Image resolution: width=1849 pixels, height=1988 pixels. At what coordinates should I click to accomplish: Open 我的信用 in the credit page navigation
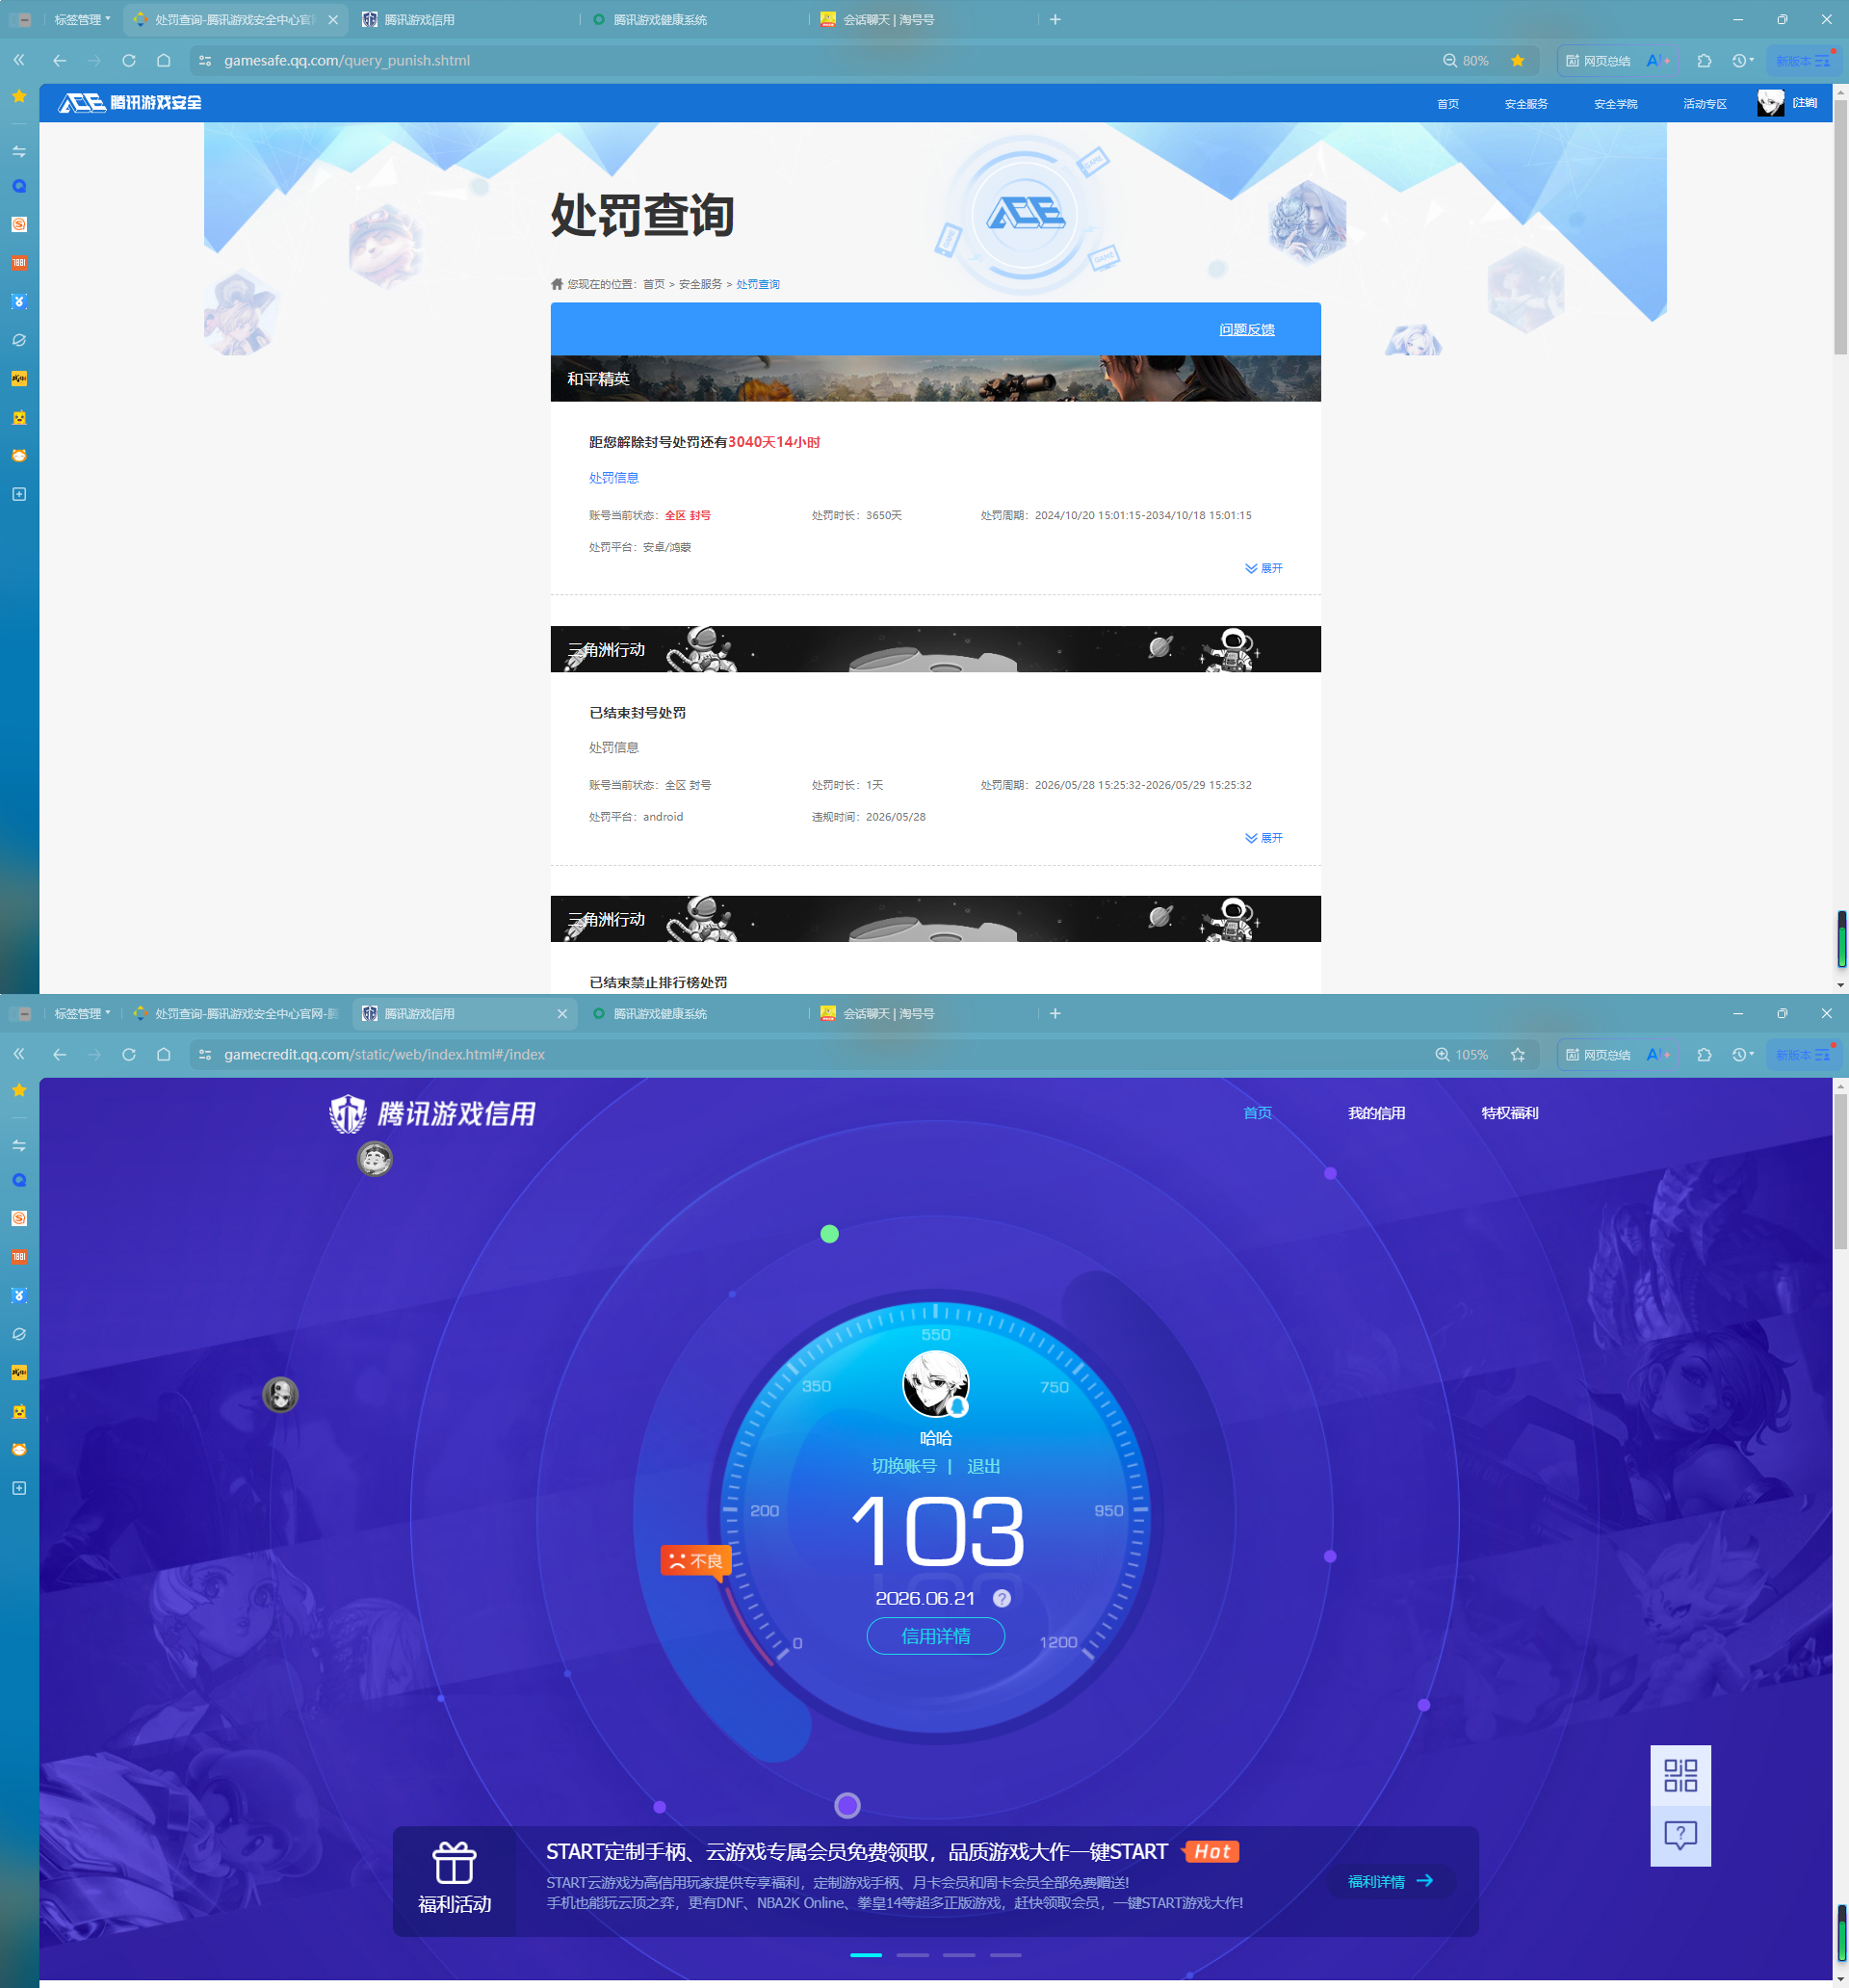point(1376,1113)
